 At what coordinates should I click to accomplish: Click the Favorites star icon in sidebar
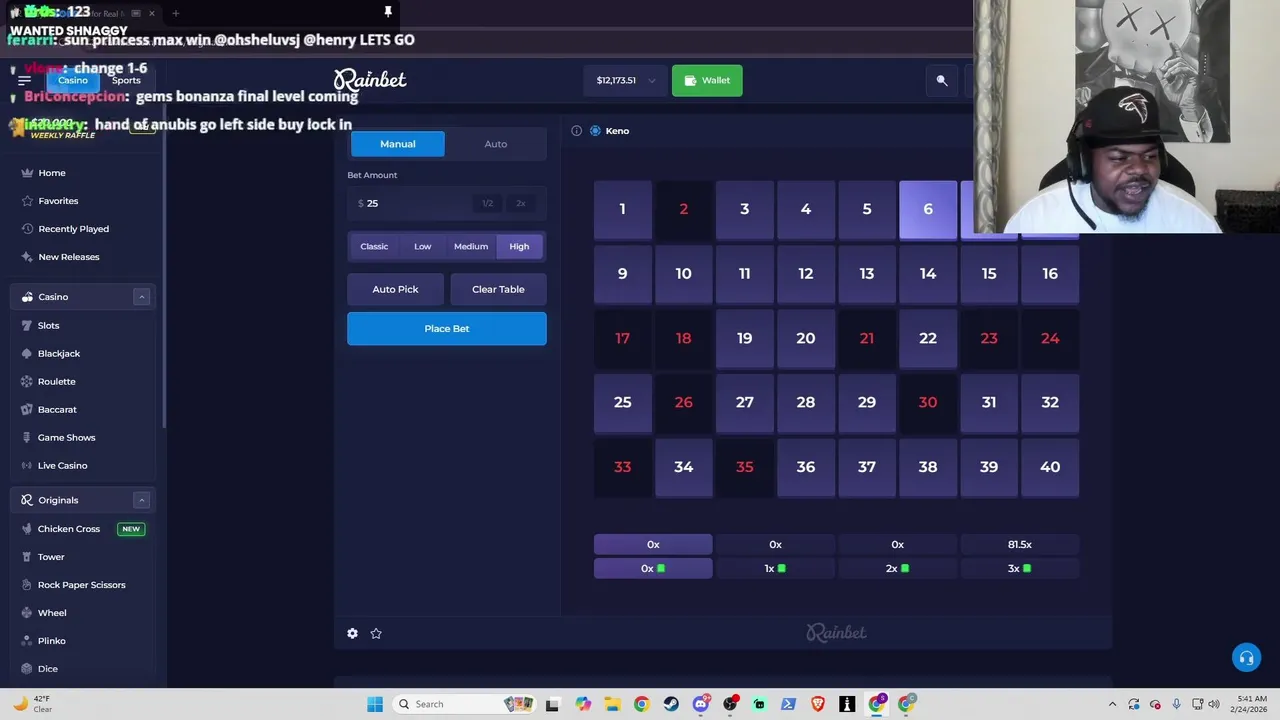click(x=27, y=201)
